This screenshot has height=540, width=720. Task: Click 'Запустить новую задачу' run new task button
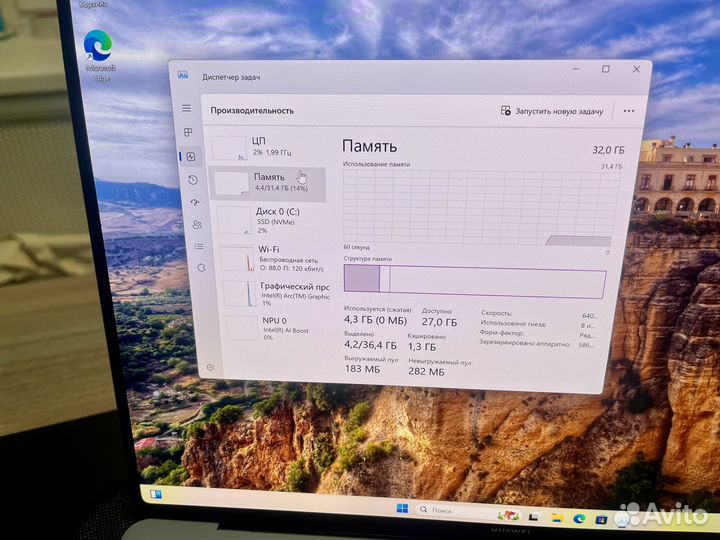552,111
